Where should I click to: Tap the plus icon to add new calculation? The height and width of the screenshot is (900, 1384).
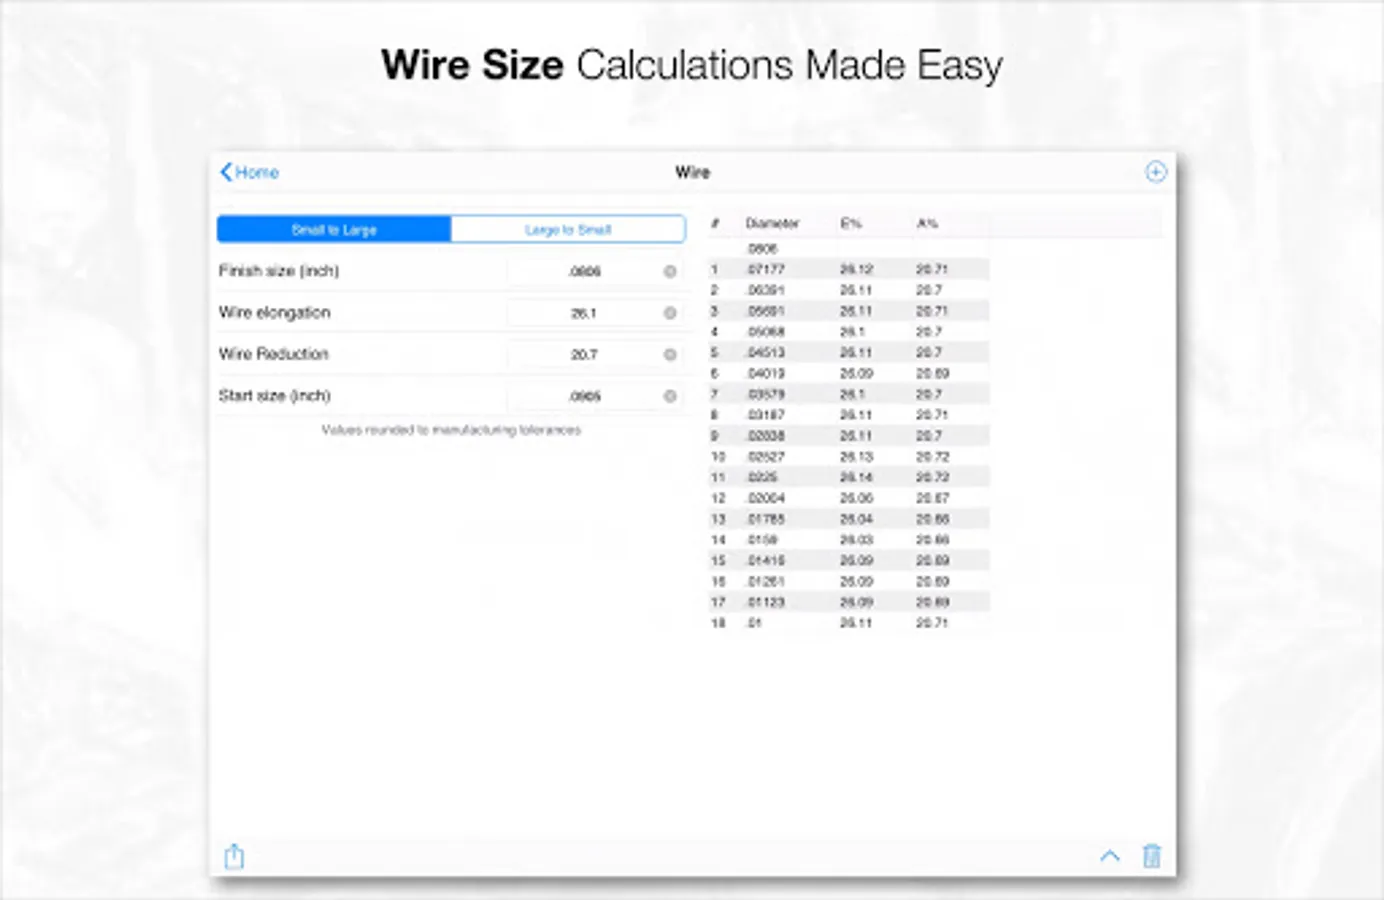coord(1155,172)
